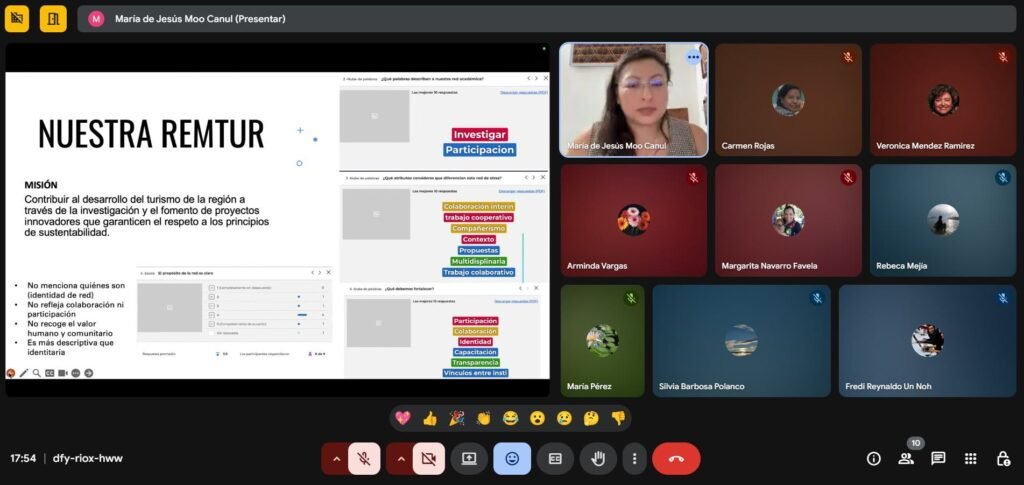Show the participants list with 10 people
Viewport: 1024px width, 485px height.
(906, 459)
